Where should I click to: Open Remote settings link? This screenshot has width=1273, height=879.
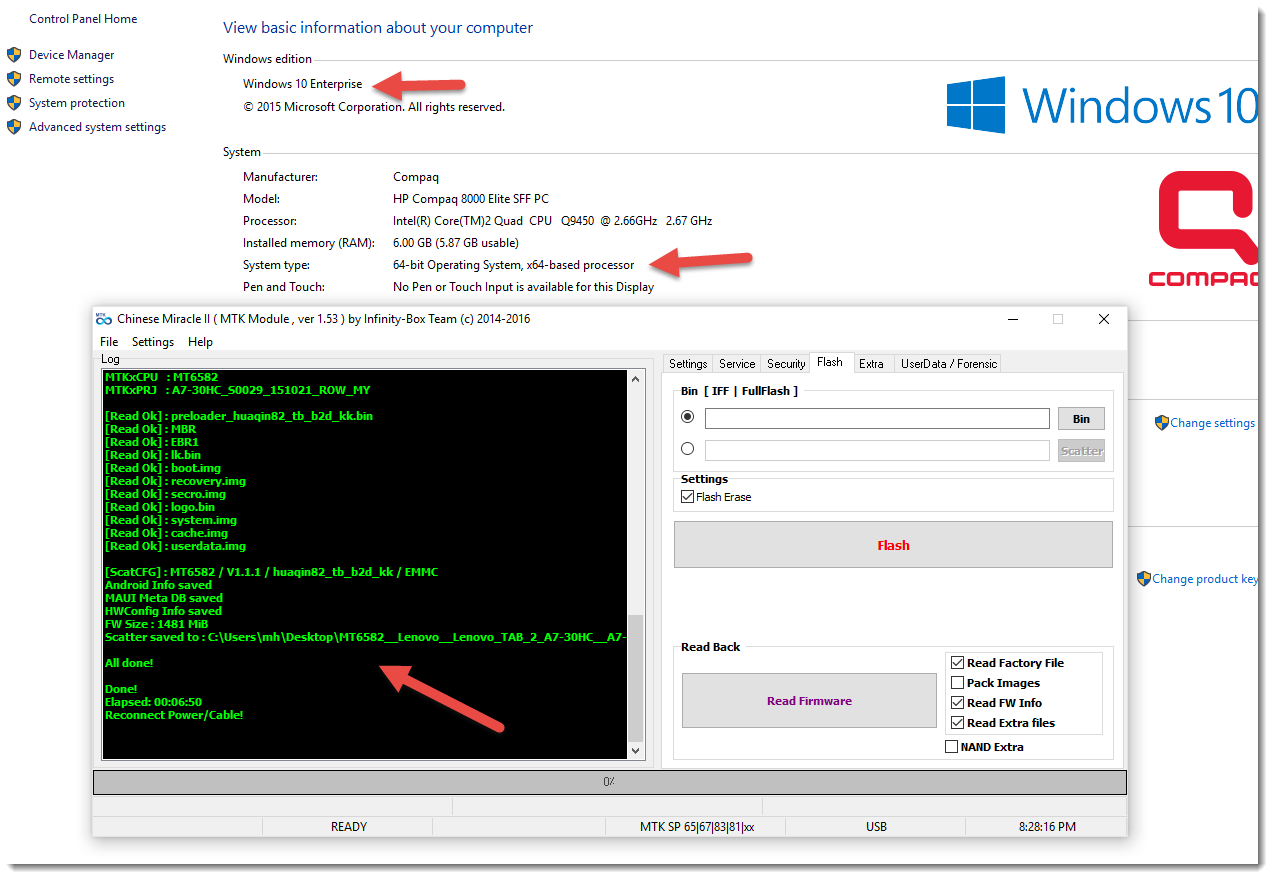(71, 79)
